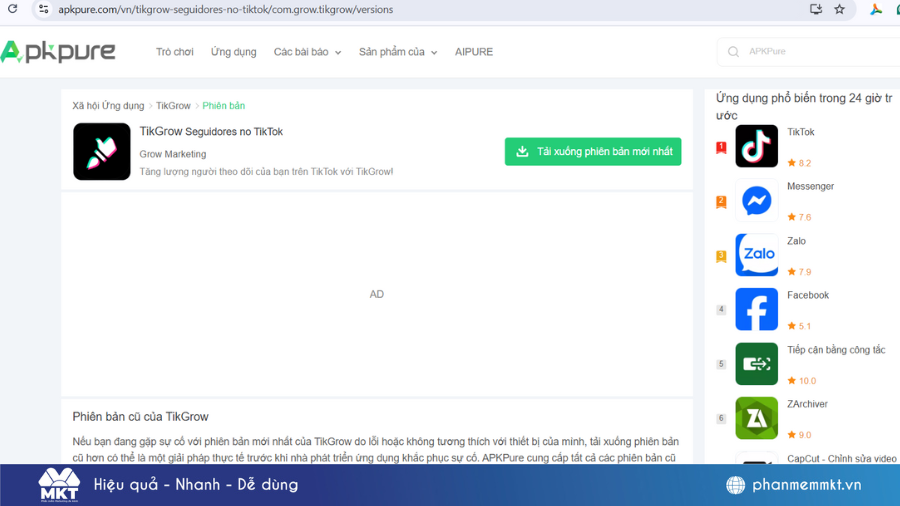This screenshot has height=506, width=900.
Task: Go to the APKPure logo homepage
Action: coord(58,52)
